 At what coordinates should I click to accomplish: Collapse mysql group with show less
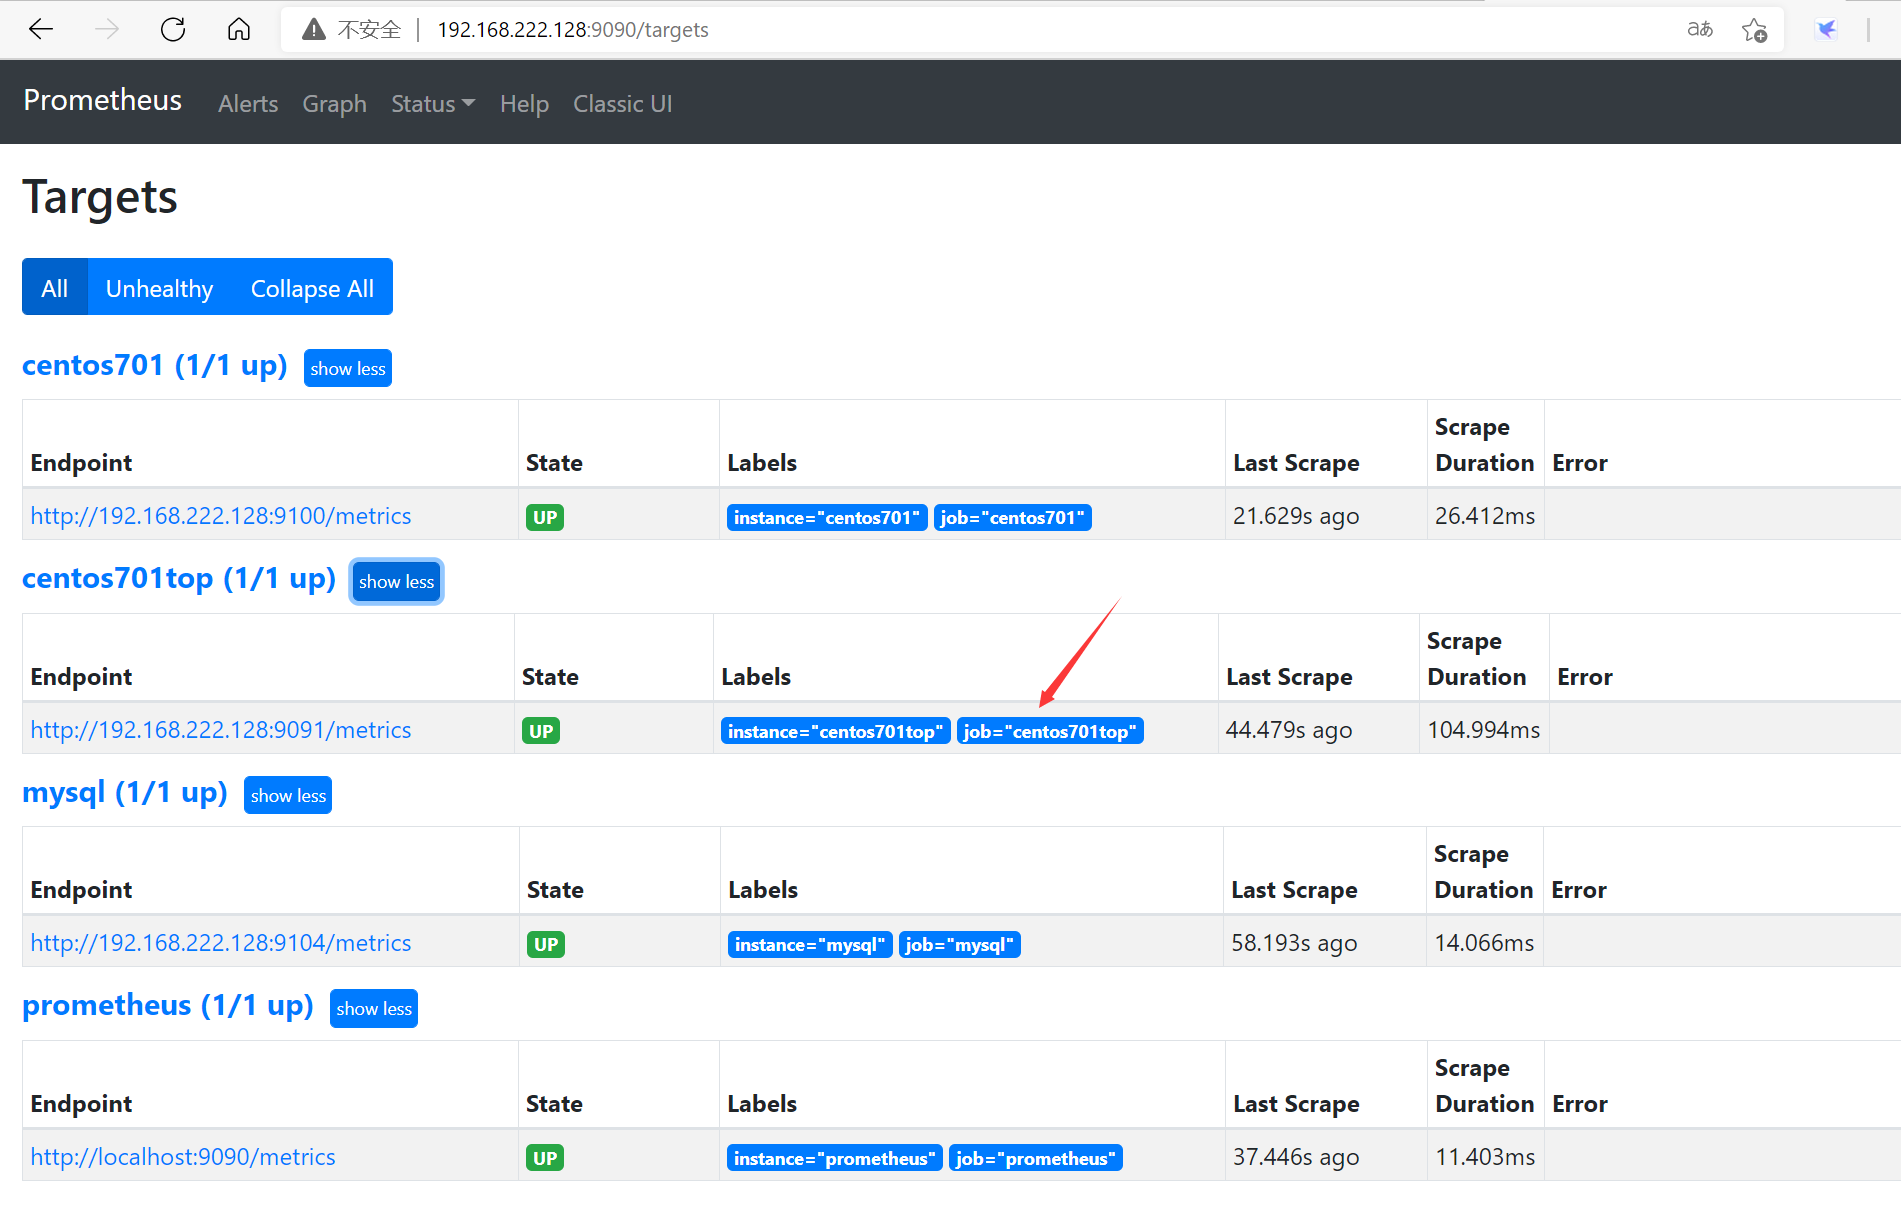point(288,795)
